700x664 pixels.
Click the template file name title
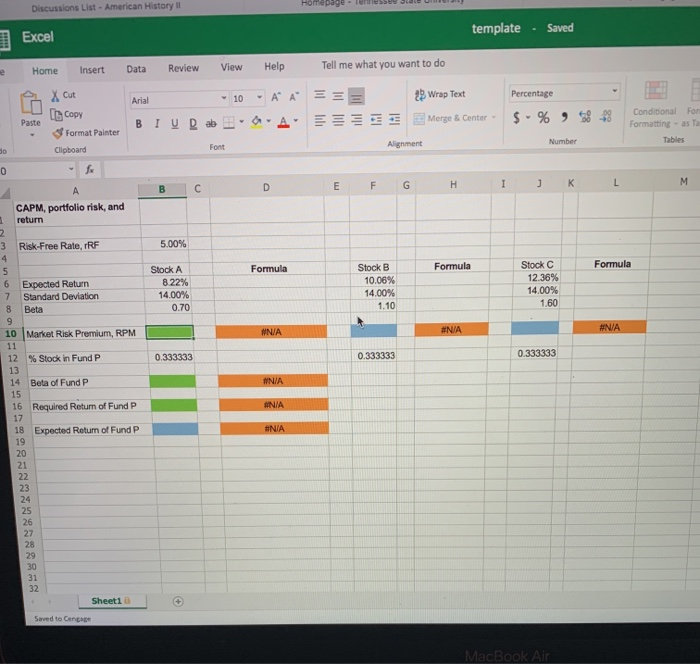[496, 28]
